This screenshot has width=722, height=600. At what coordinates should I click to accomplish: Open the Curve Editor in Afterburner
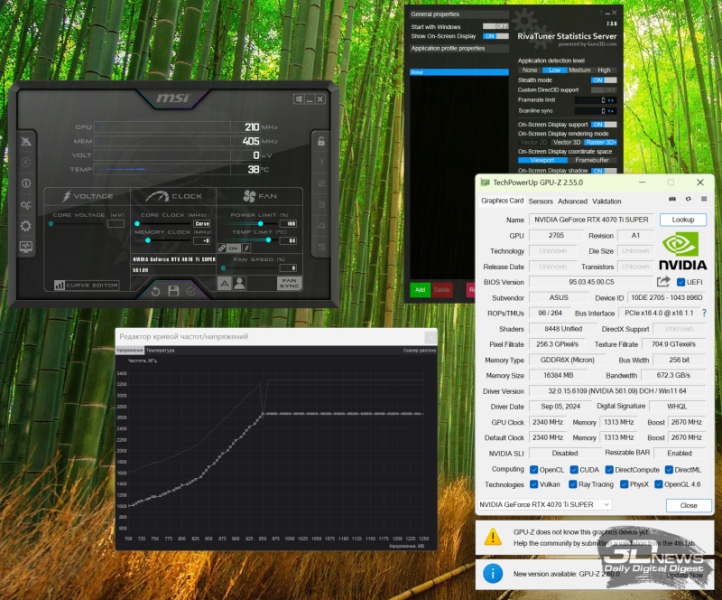coord(86,286)
